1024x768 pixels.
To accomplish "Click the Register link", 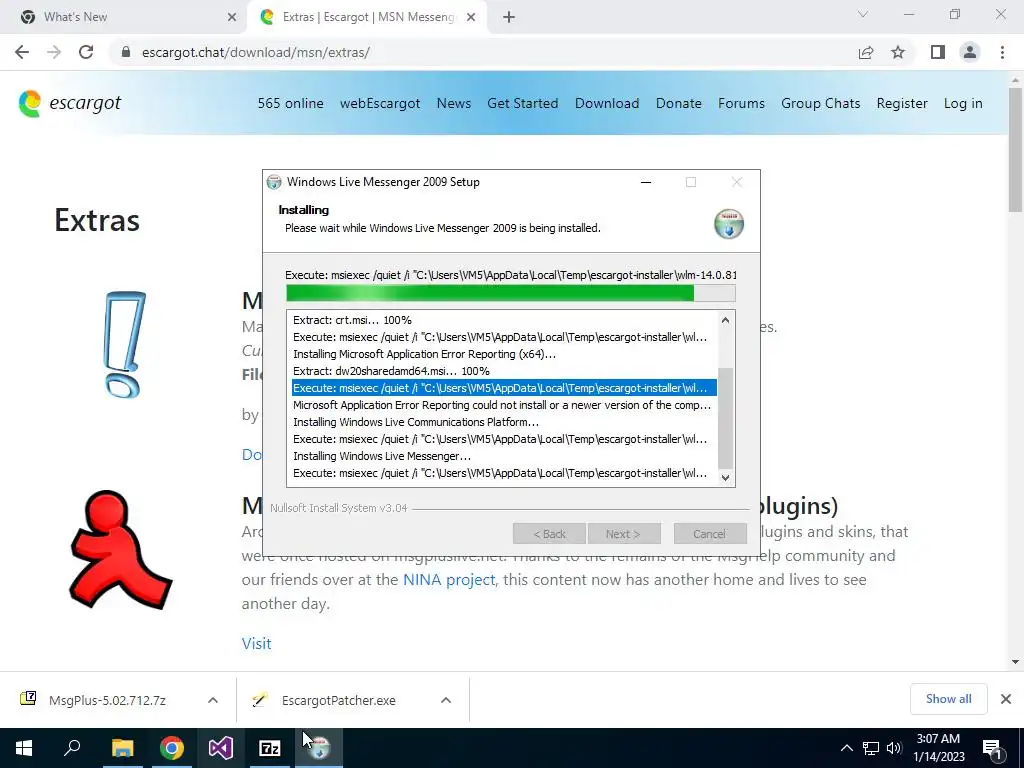I will (902, 103).
